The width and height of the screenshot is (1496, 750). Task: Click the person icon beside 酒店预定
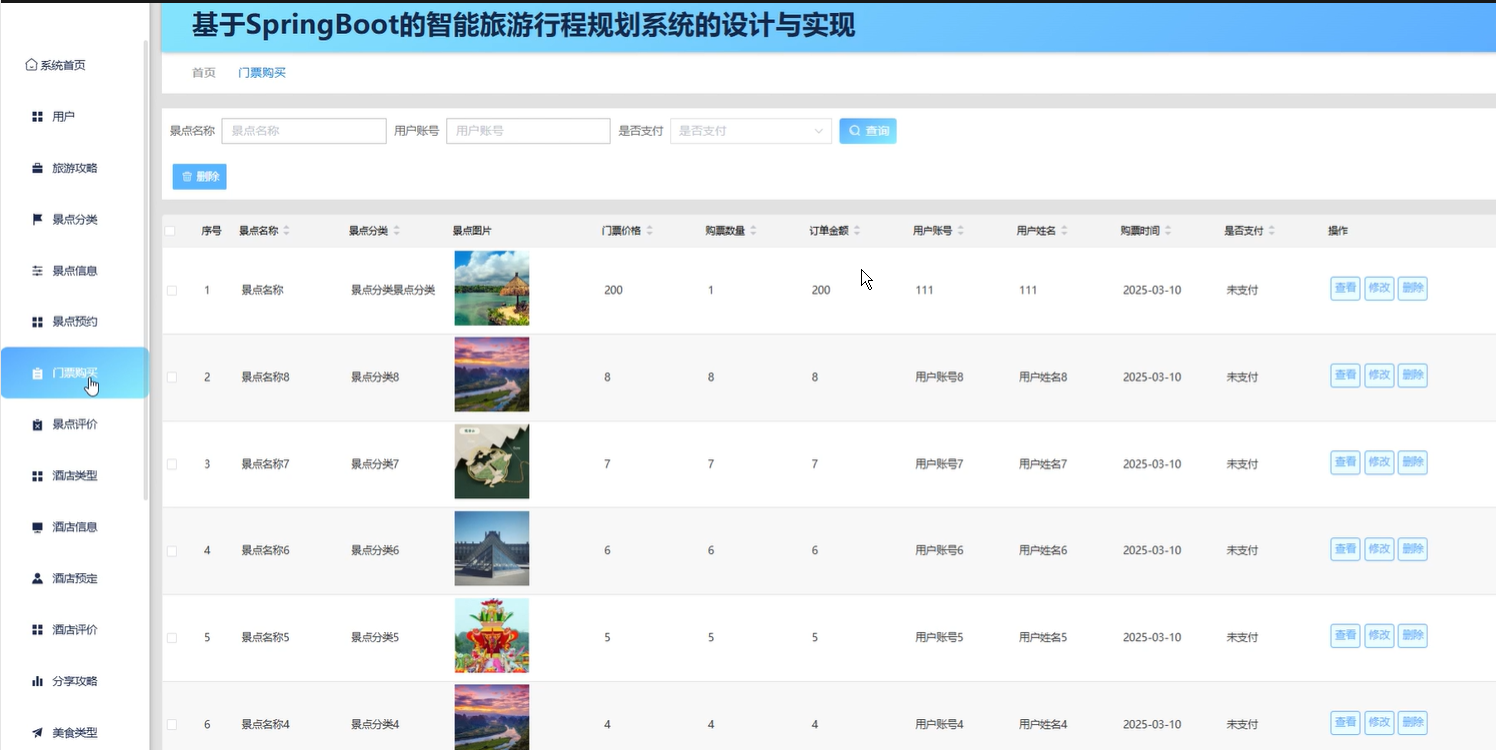37,579
